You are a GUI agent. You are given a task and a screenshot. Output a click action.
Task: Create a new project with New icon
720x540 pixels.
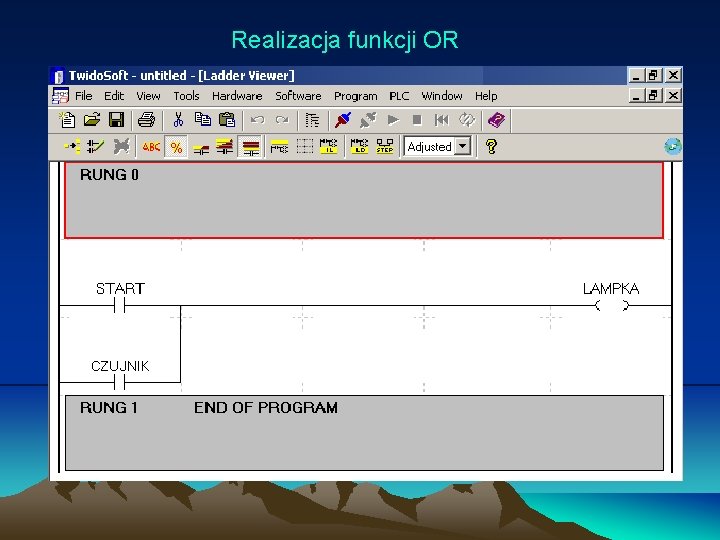tap(68, 120)
